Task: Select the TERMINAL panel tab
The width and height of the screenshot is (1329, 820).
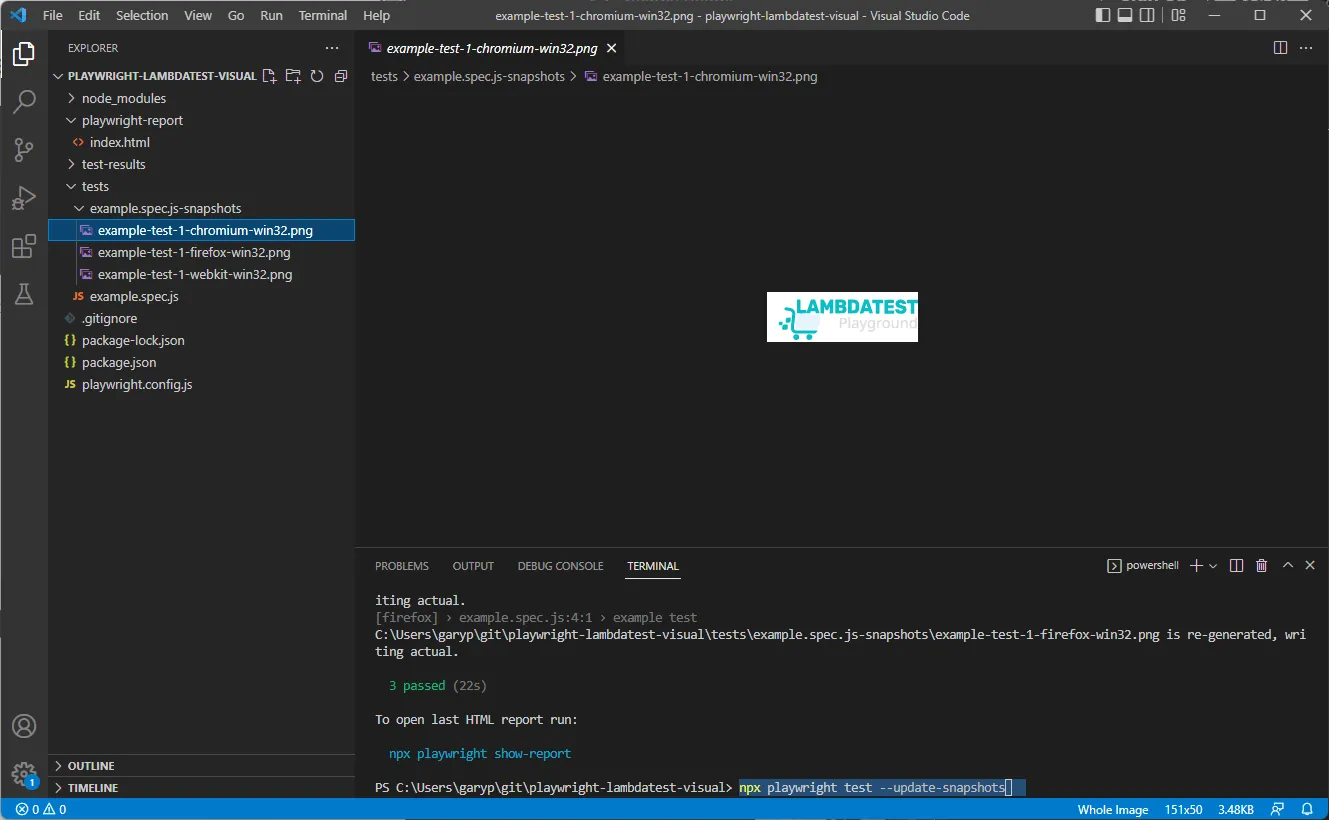Action: pos(653,566)
